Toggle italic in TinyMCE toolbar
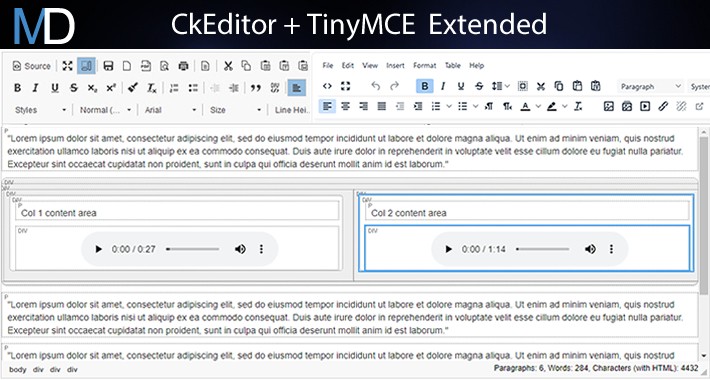This screenshot has height=380, width=710. [443, 86]
